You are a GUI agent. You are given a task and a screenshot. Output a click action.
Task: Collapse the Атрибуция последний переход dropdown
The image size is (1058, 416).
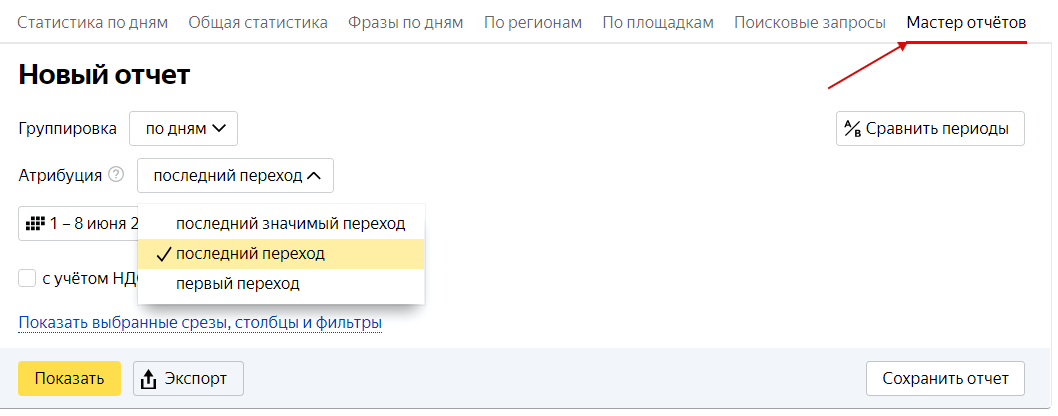coord(235,176)
